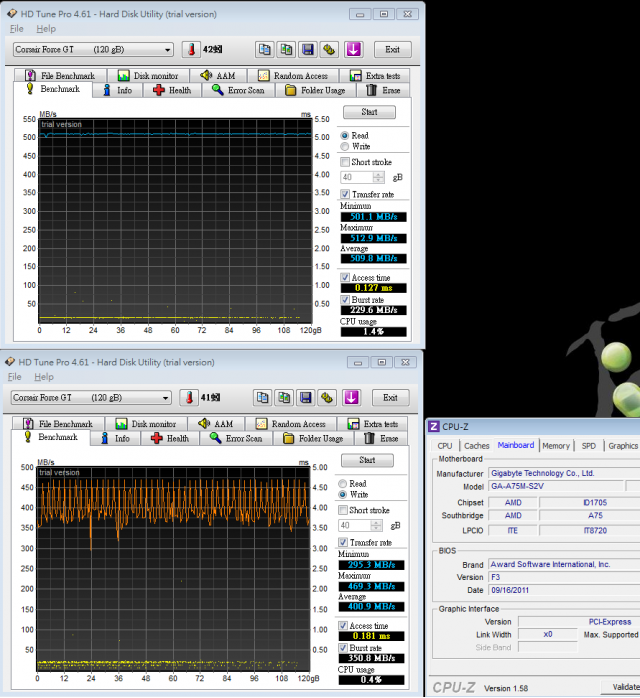
Task: Open AAM tab in top HD Tune window
Action: pos(218,76)
